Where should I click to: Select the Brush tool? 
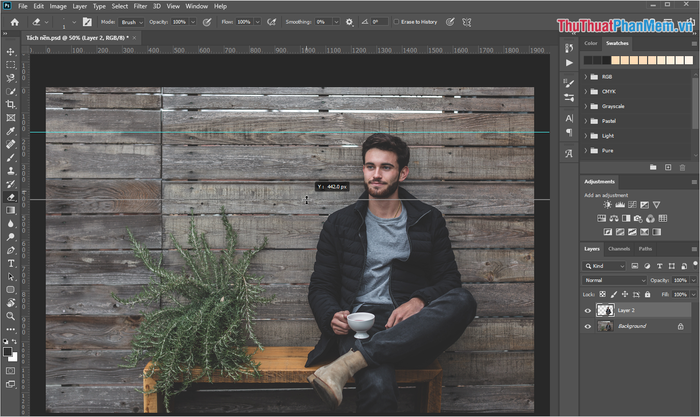pos(11,158)
